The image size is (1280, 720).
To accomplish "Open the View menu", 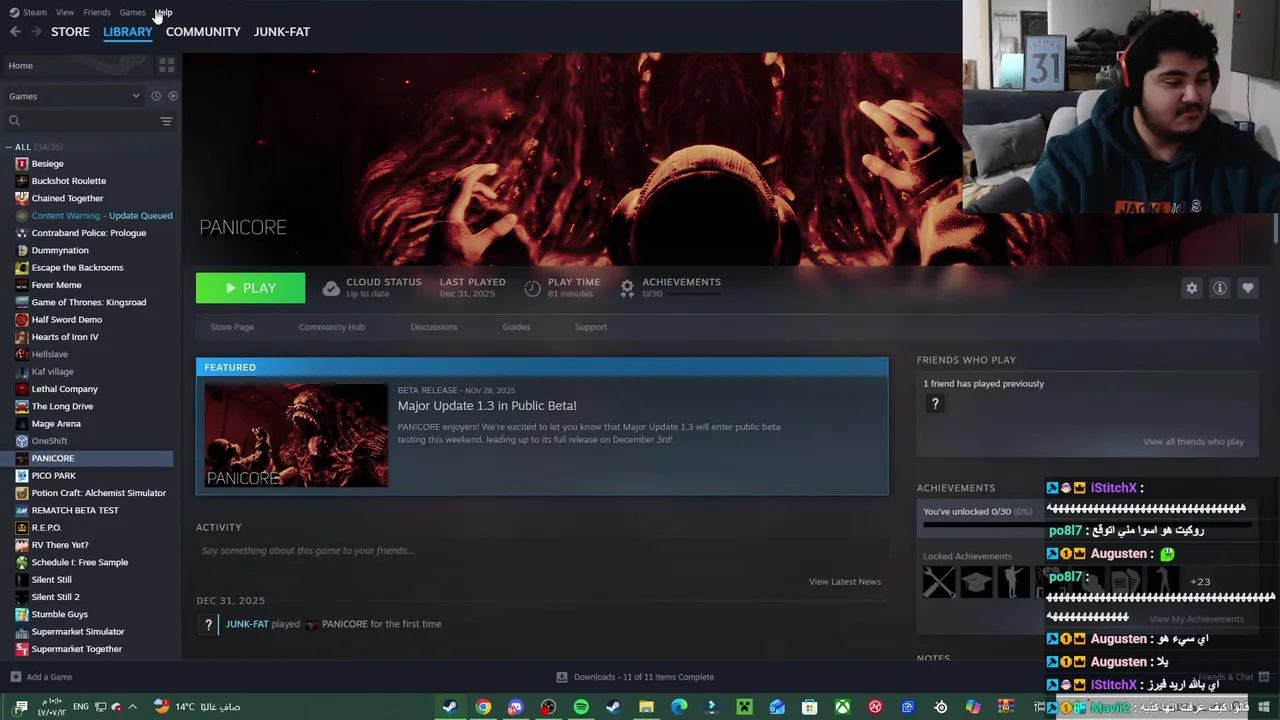I will point(65,12).
